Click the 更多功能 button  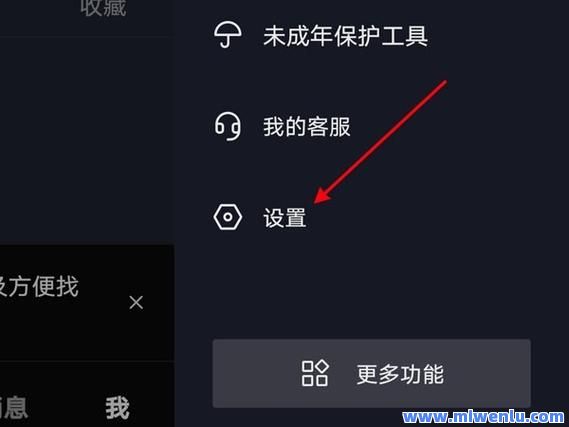pos(372,373)
